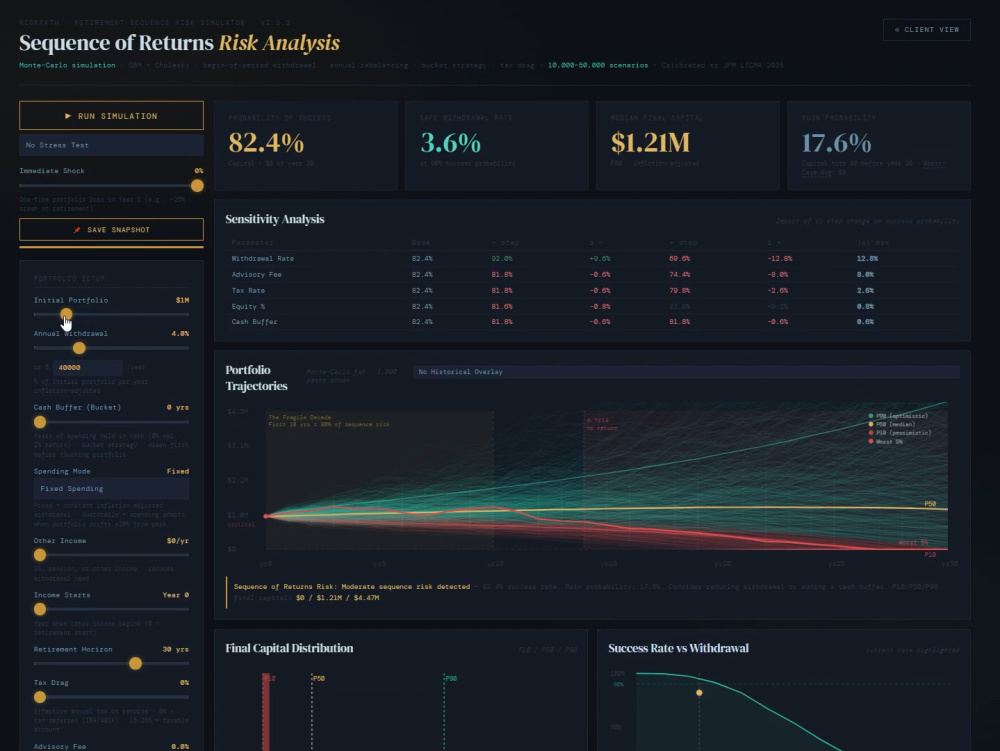Viewport: 1000px width, 751px height.
Task: Click the 17.6% ruin probability value
Action: tap(836, 142)
